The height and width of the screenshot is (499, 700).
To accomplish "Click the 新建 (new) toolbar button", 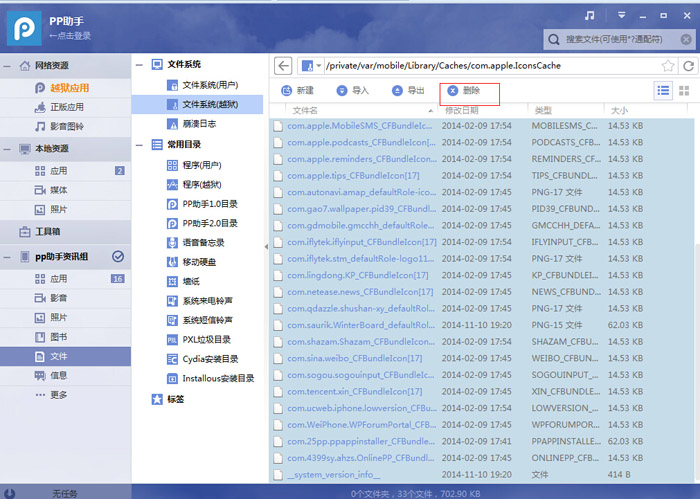I will [x=296, y=91].
